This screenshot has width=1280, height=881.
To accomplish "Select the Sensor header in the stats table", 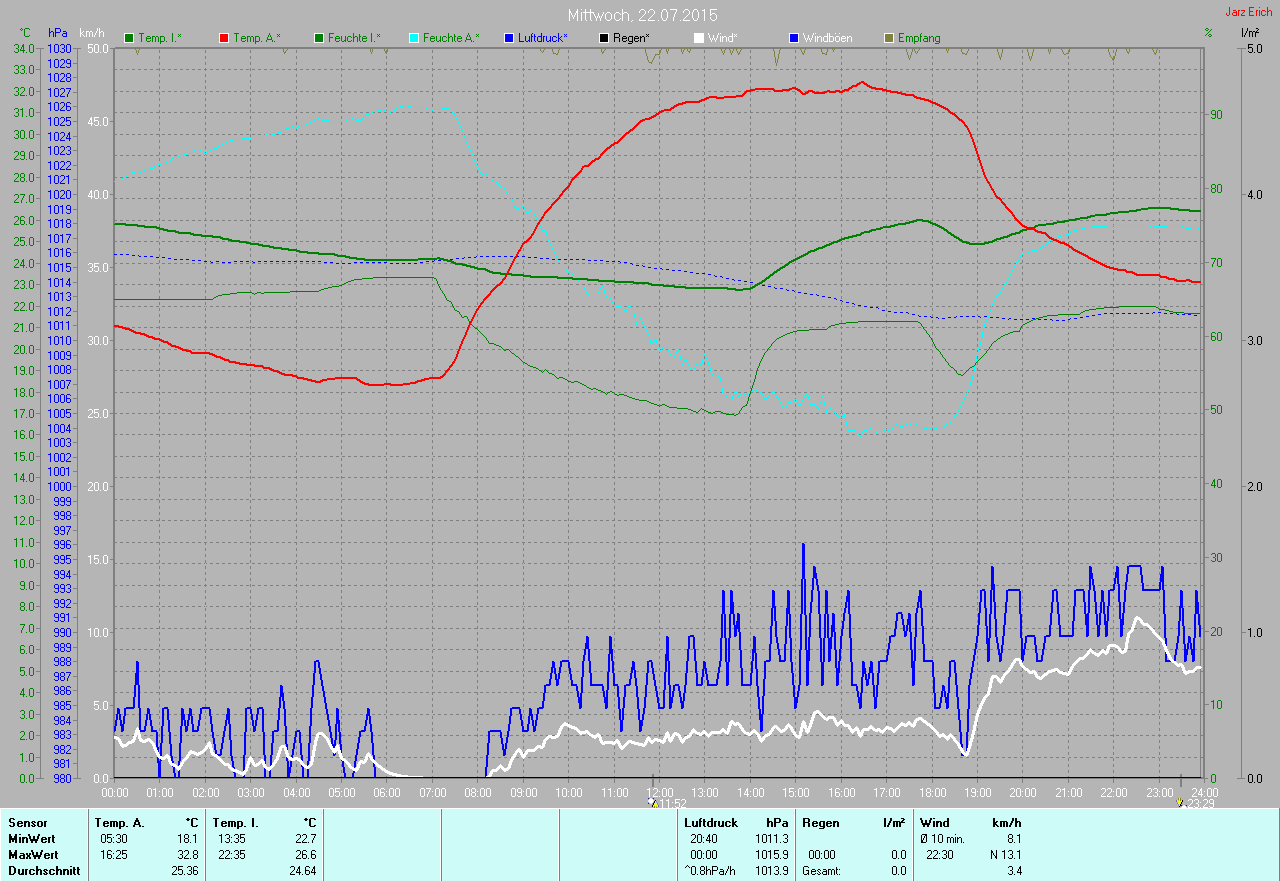I will tap(27, 823).
